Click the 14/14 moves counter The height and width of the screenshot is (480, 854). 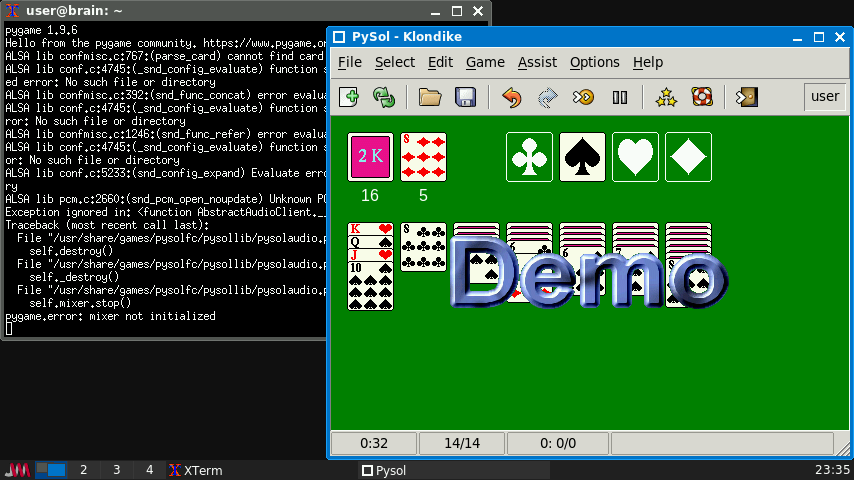coord(462,443)
